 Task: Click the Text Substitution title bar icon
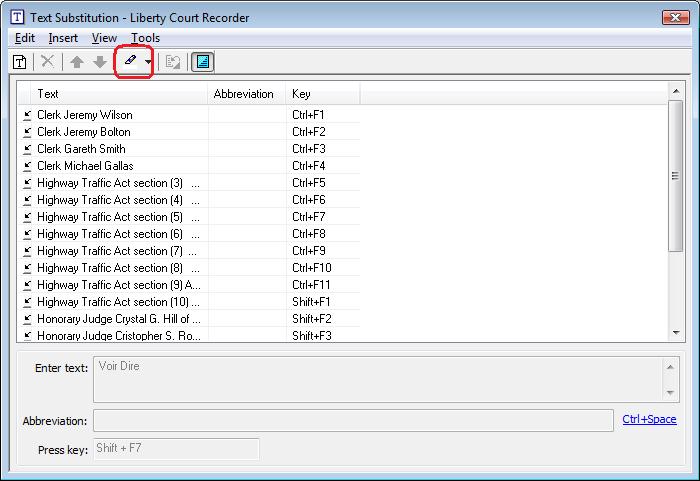point(17,17)
